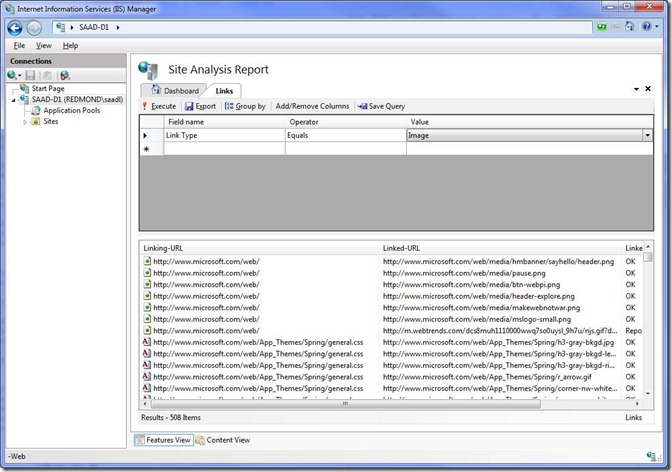The height and width of the screenshot is (472, 672).
Task: Click the Linked-URL column header
Action: coord(501,248)
